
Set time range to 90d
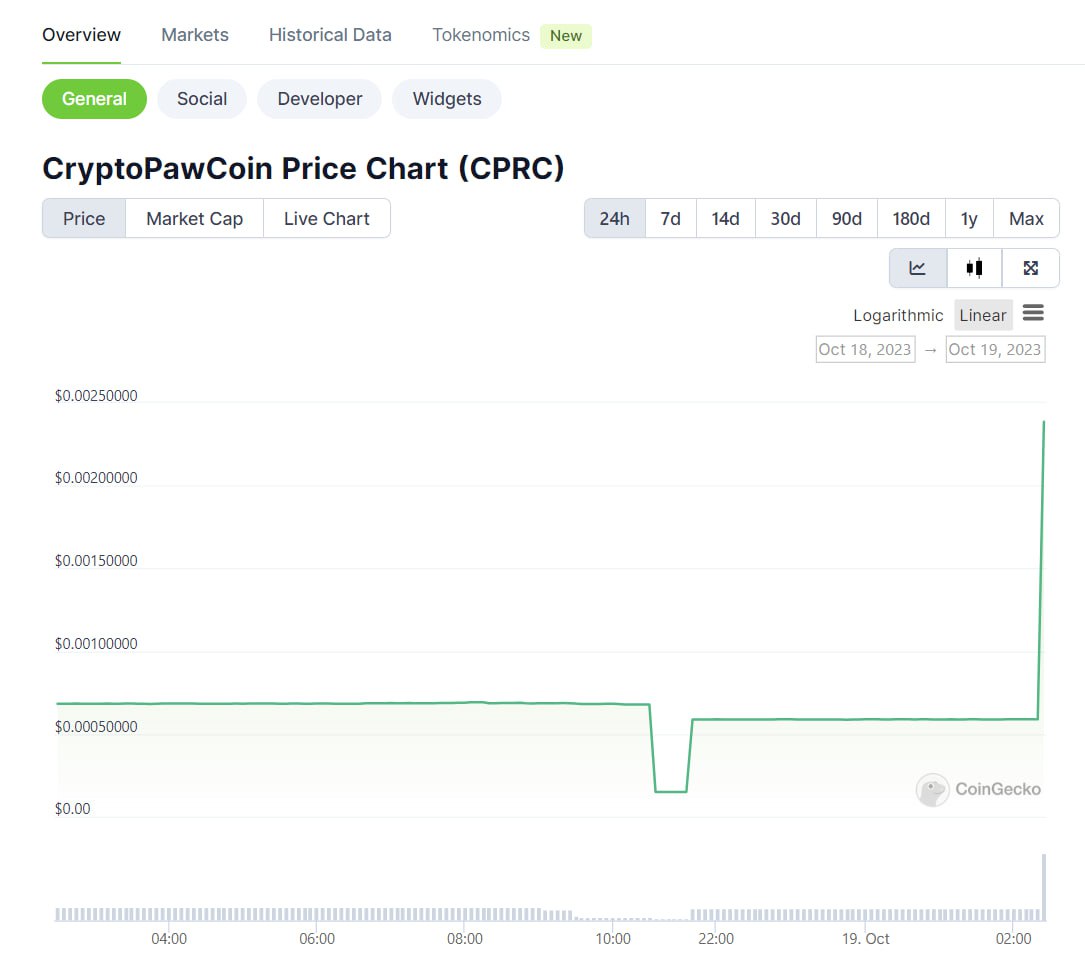[847, 219]
